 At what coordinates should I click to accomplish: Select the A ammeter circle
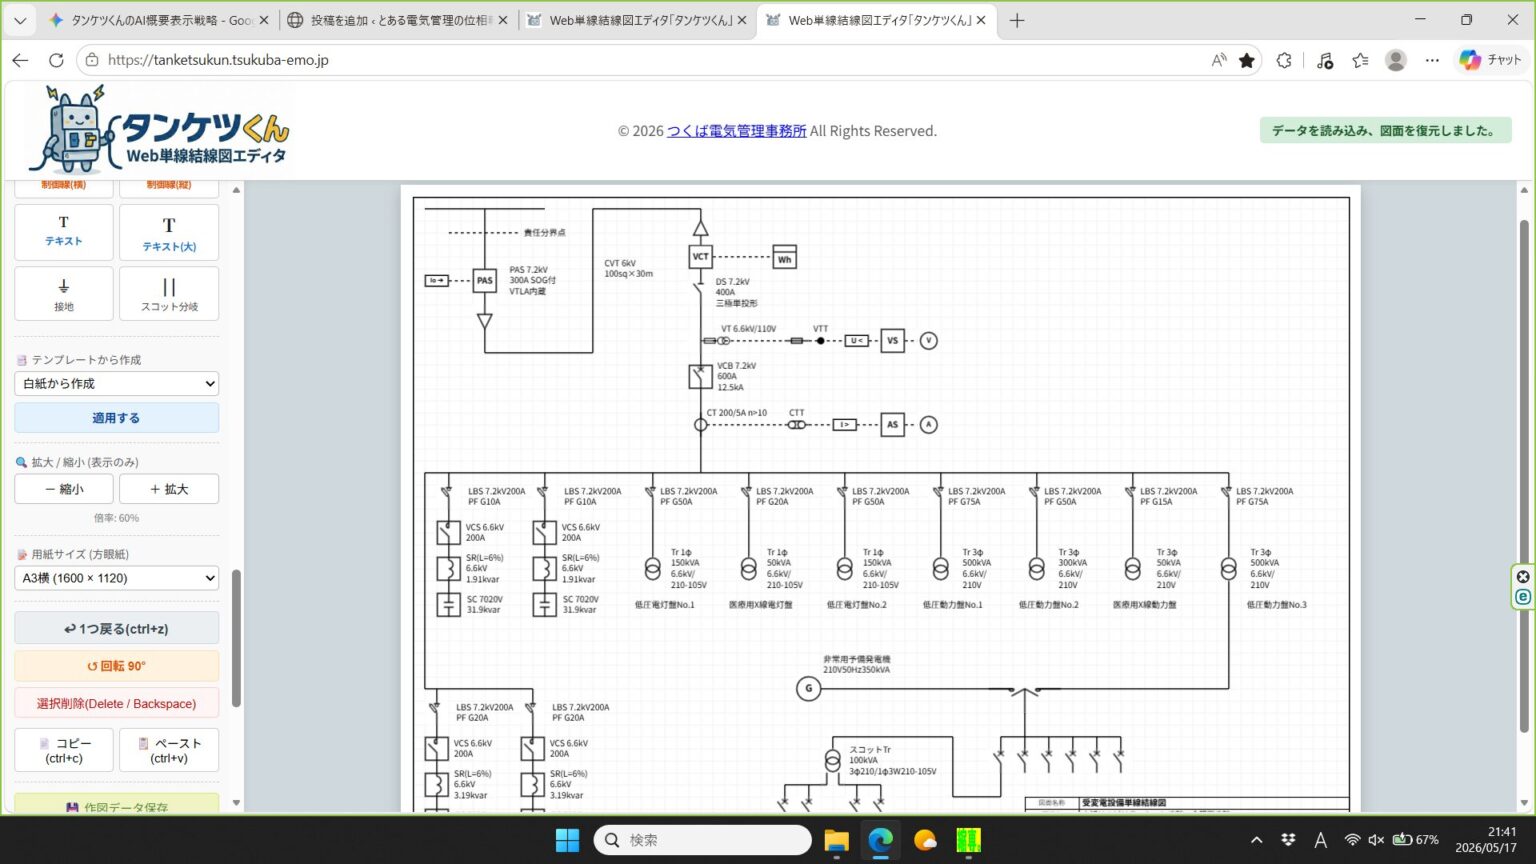[x=929, y=425]
